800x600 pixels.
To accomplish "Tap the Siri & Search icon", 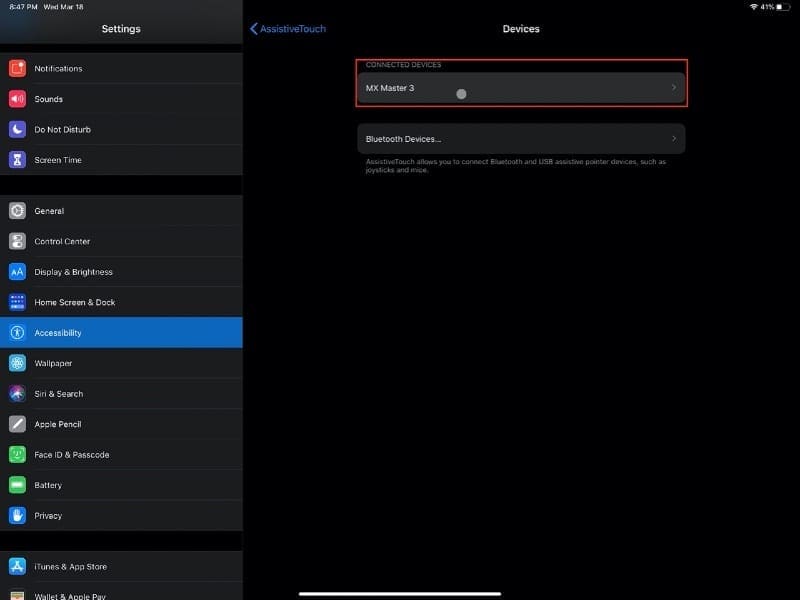I will point(17,394).
